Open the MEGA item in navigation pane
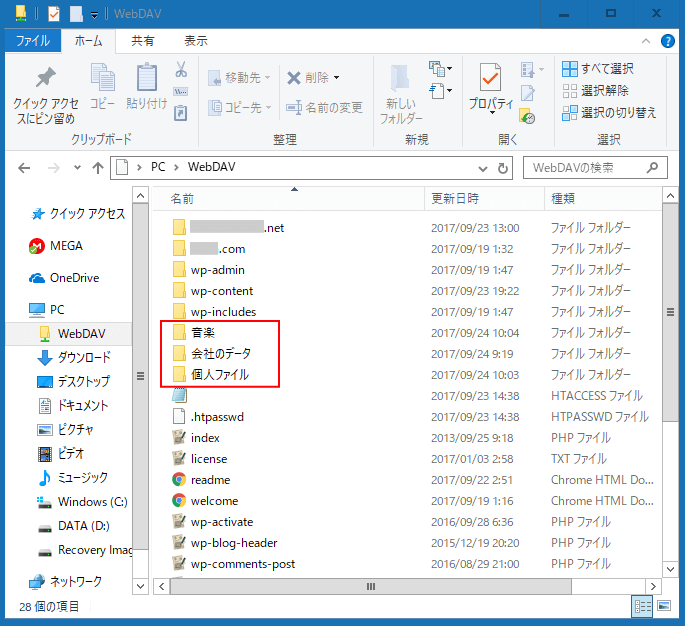This screenshot has width=685, height=626. 65,245
